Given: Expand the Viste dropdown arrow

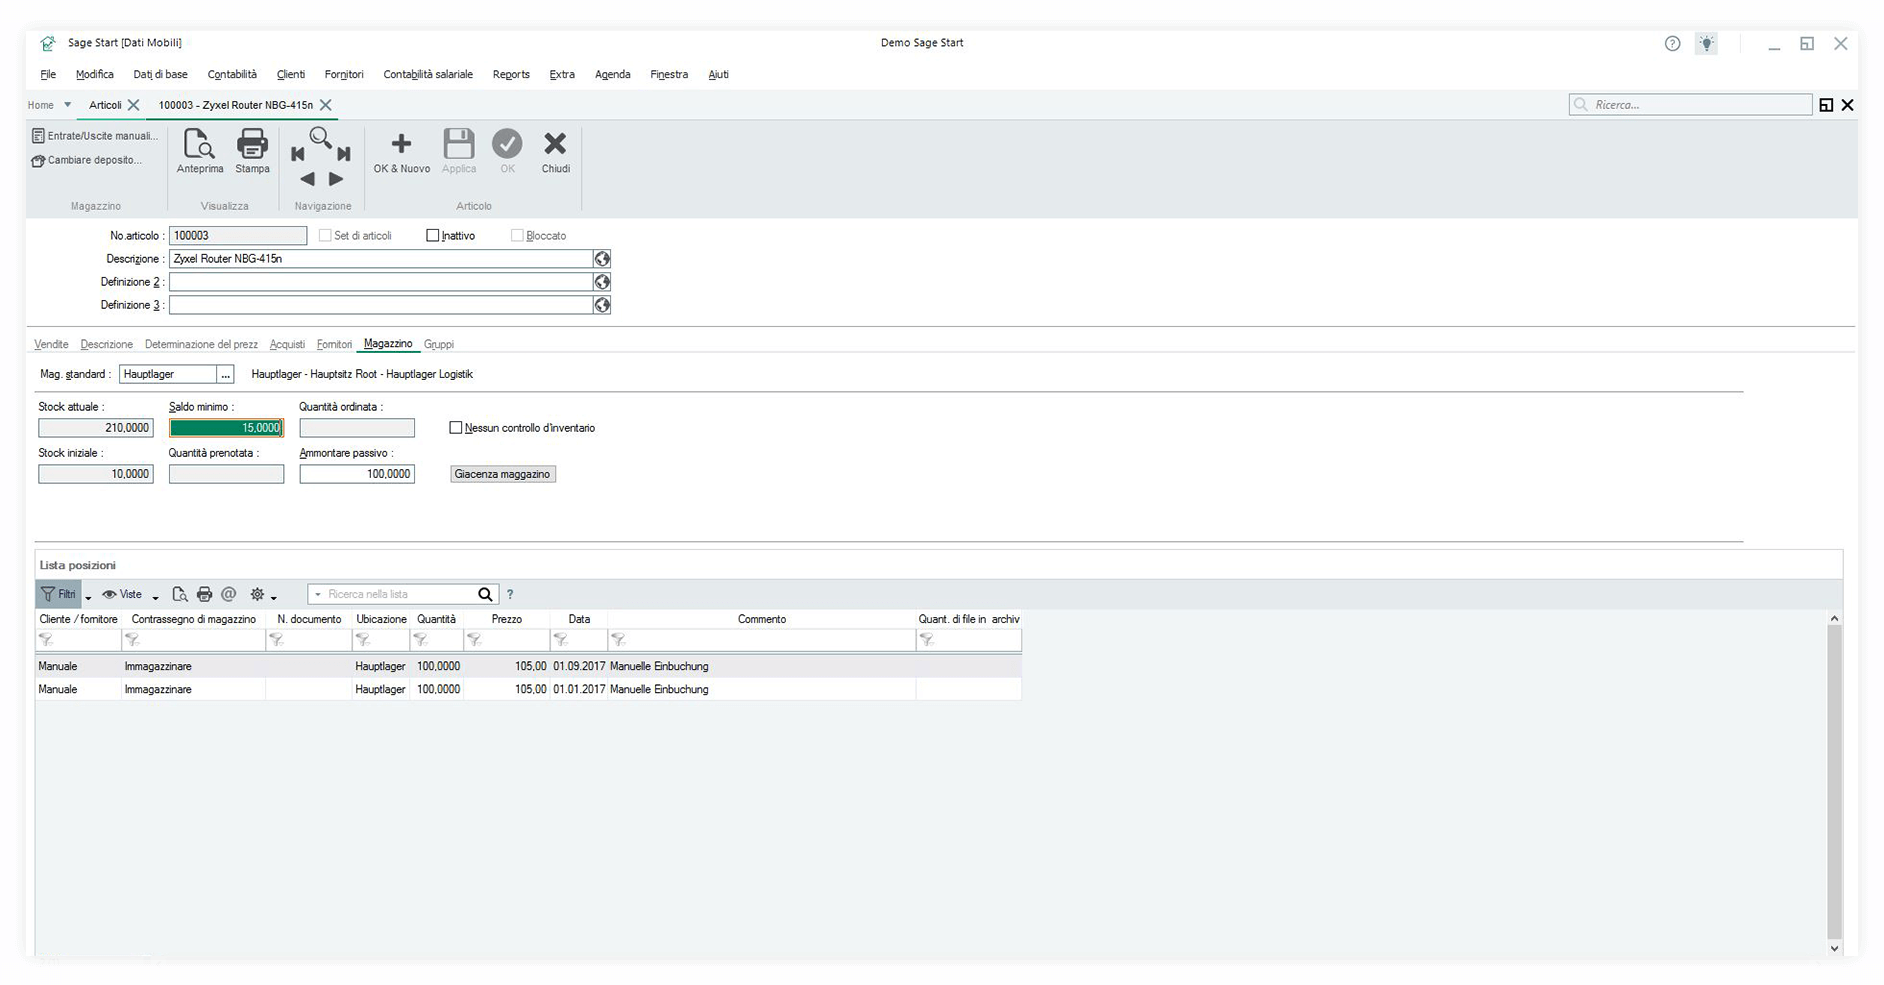Looking at the screenshot, I should pyautogui.click(x=156, y=597).
